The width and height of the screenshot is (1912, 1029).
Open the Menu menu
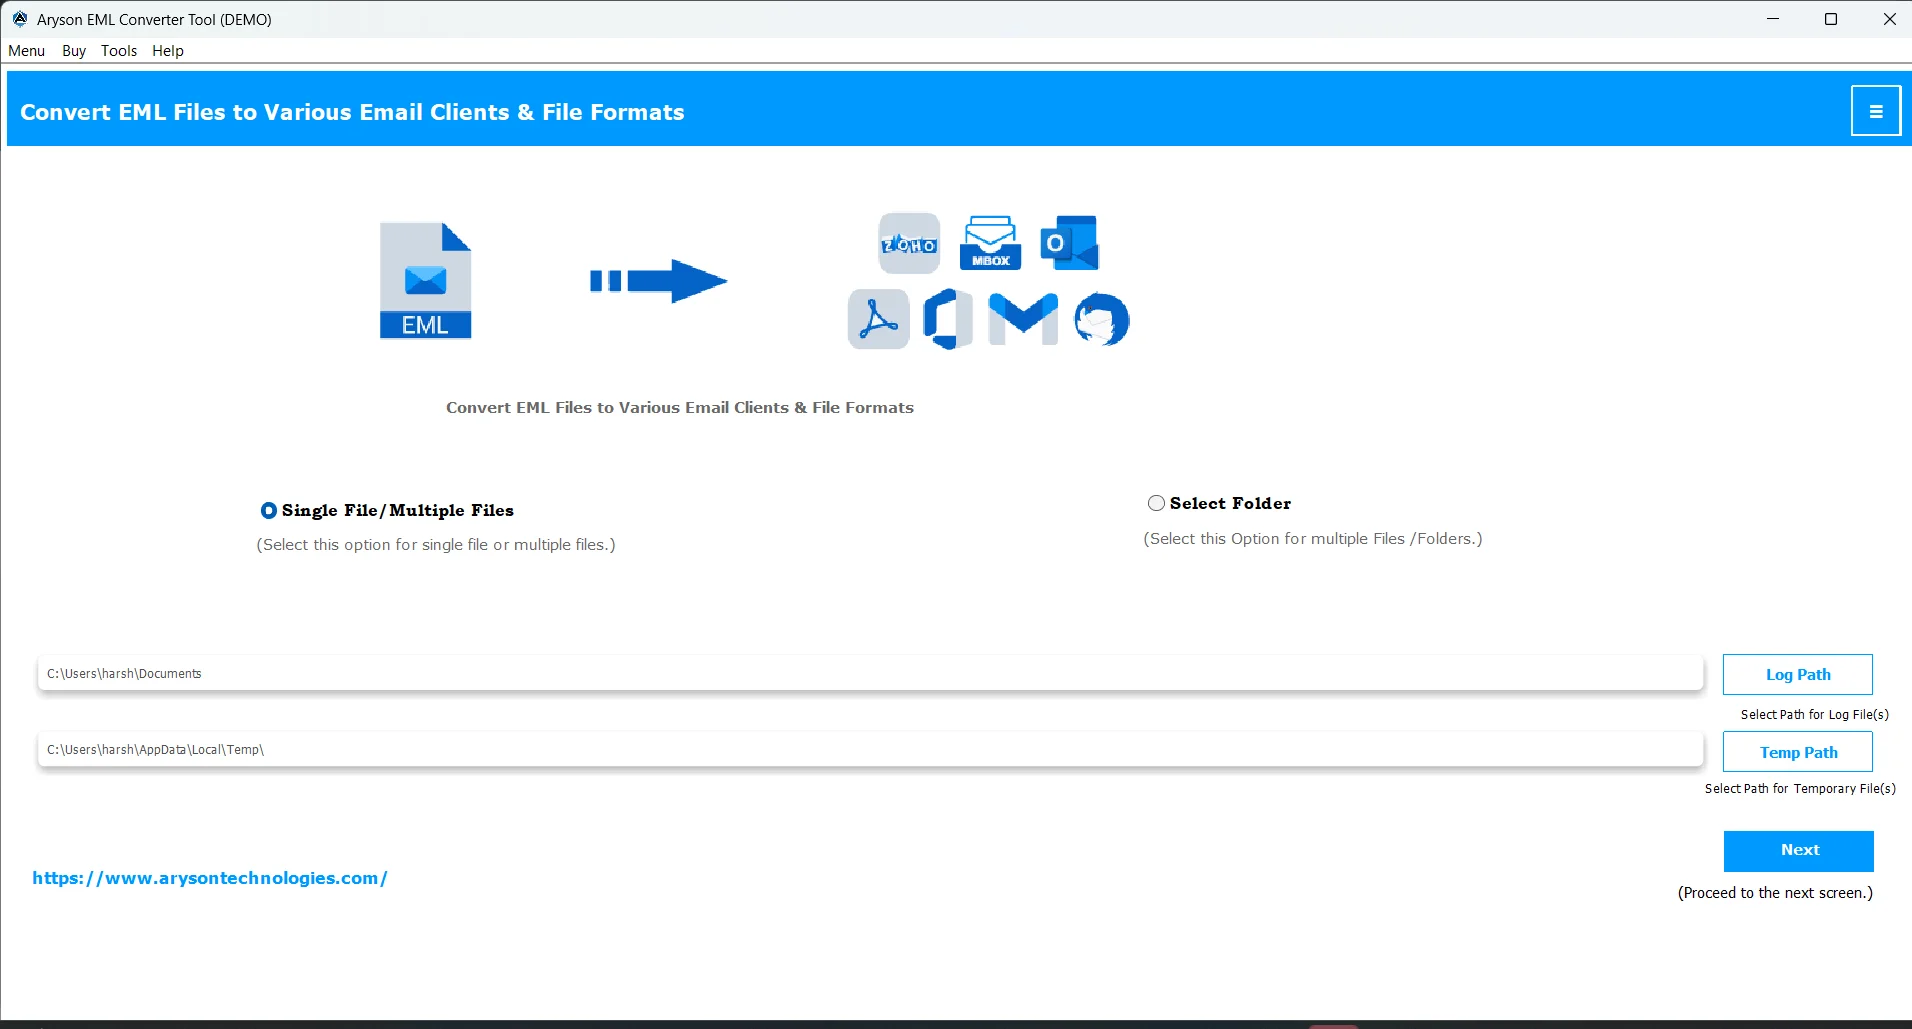tap(27, 51)
